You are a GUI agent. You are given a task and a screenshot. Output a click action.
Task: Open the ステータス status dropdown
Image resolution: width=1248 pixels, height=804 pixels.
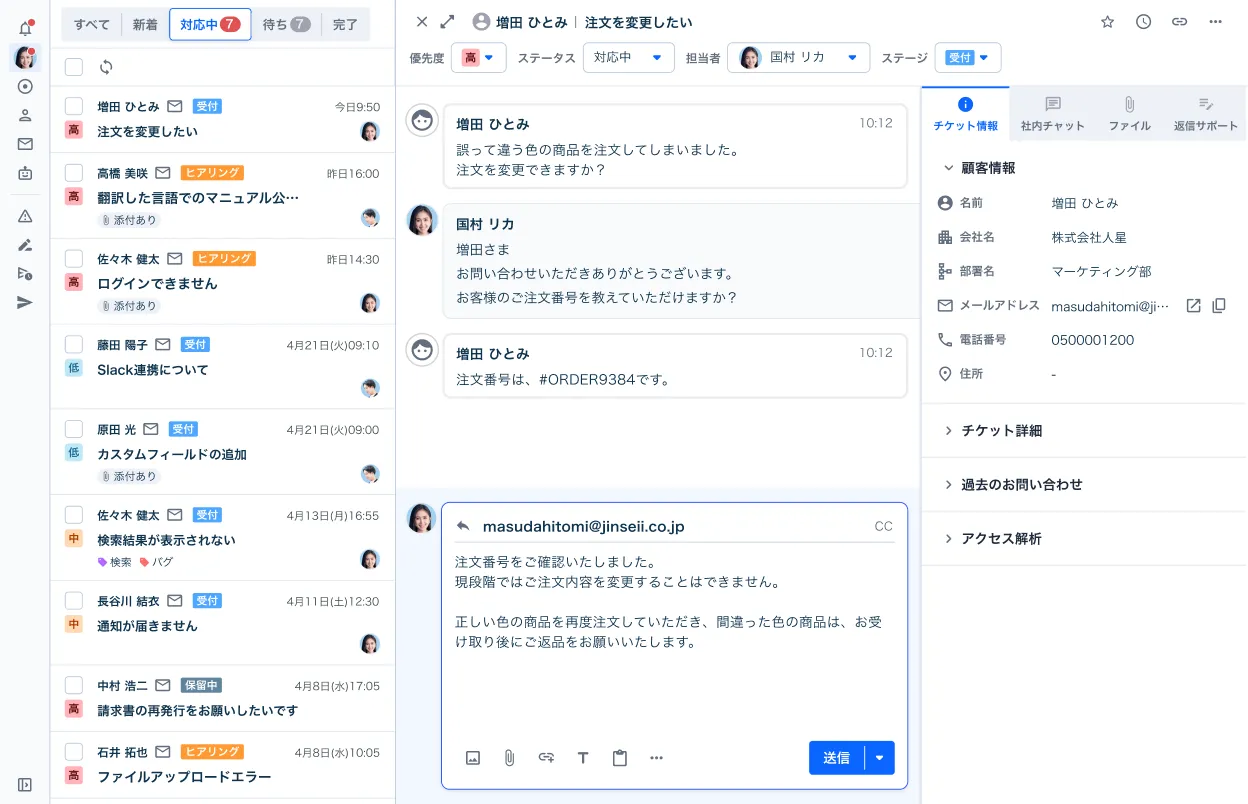pyautogui.click(x=628, y=58)
